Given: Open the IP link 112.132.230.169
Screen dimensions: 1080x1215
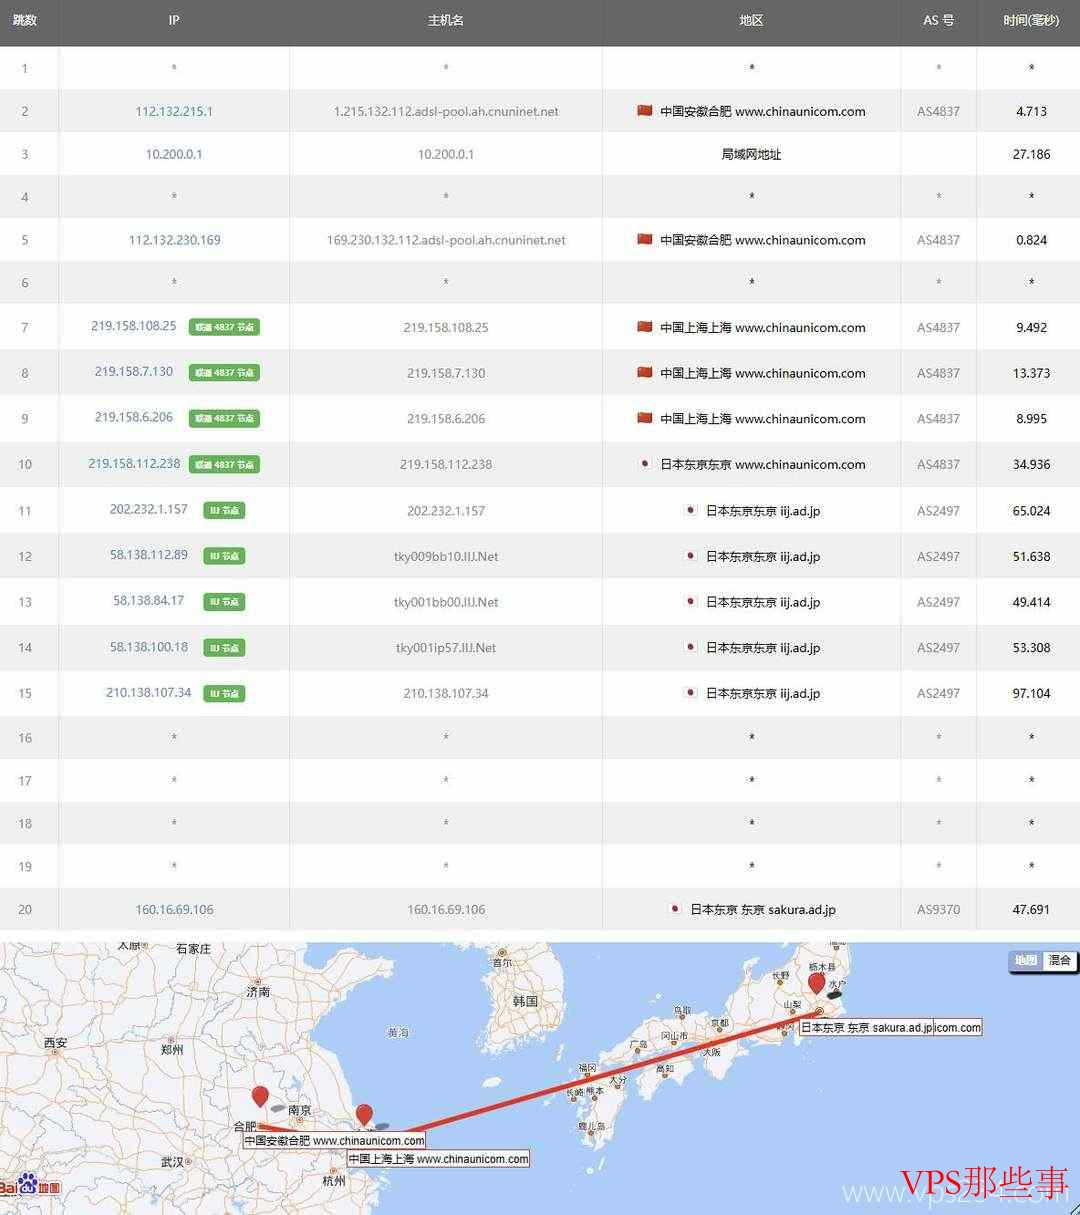Looking at the screenshot, I should tap(174, 240).
